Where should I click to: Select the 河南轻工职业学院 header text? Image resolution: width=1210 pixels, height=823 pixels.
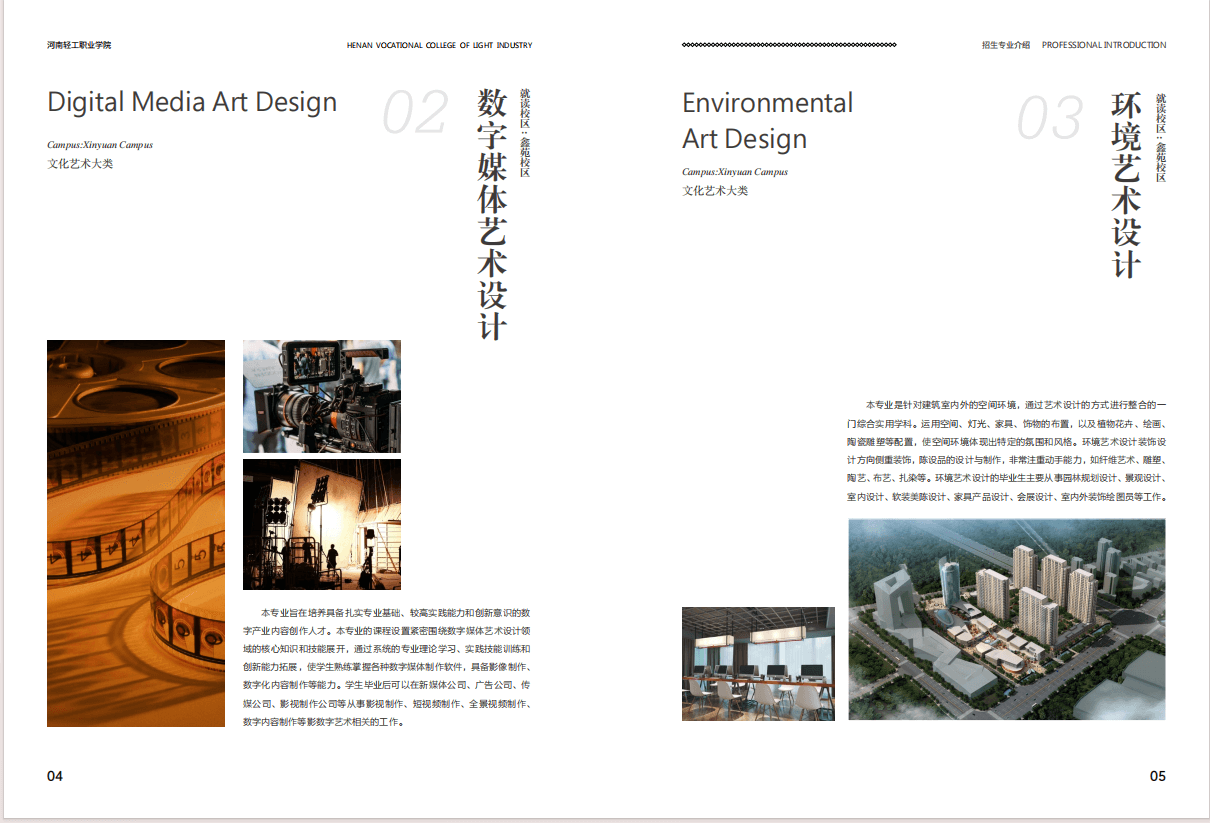(x=79, y=45)
